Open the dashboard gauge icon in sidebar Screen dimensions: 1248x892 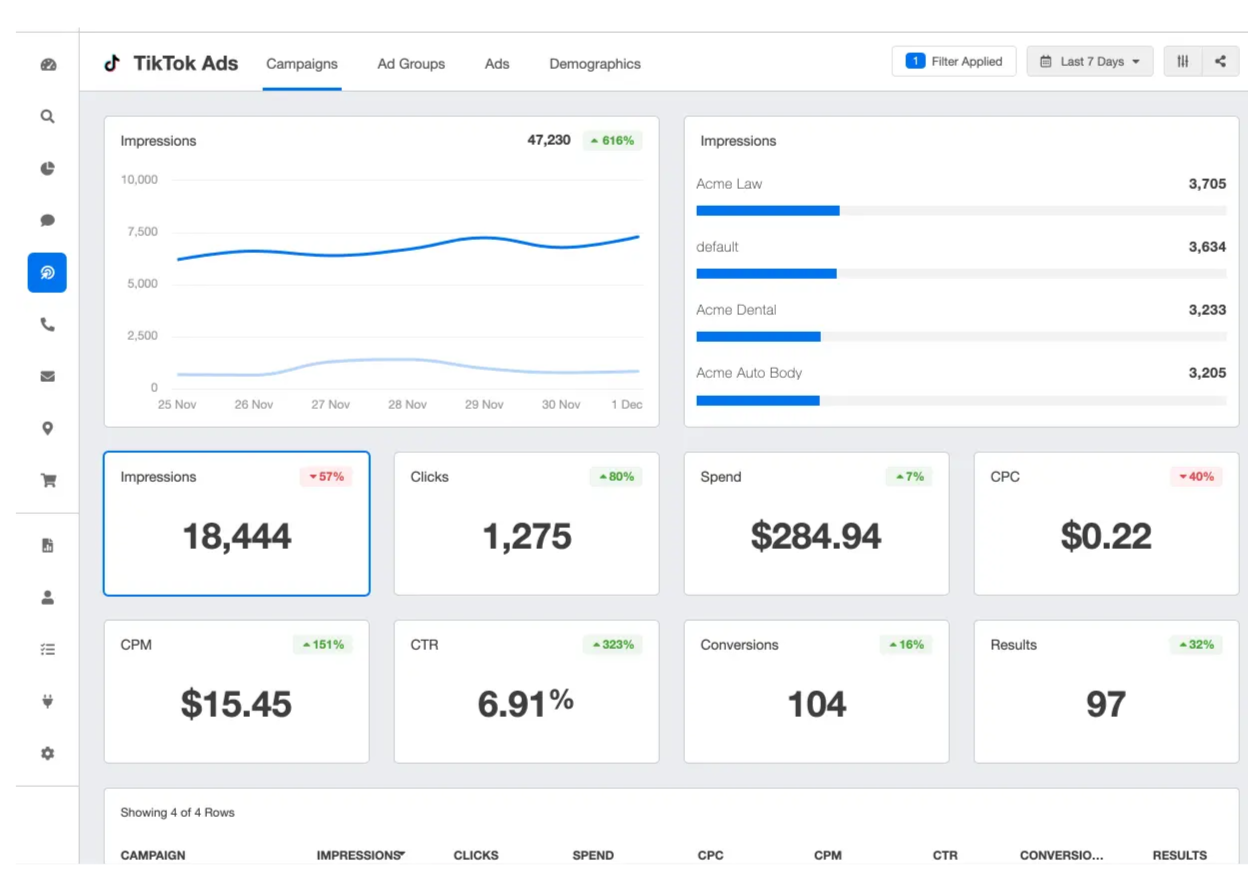pos(47,65)
